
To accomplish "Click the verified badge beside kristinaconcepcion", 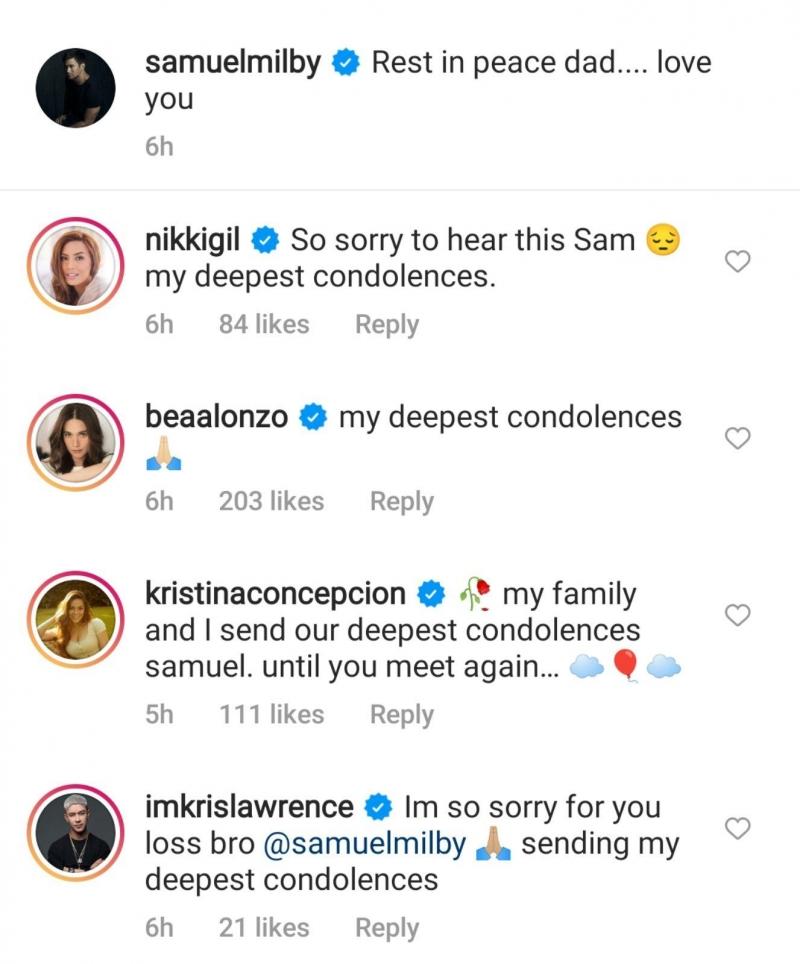I will coord(430,595).
